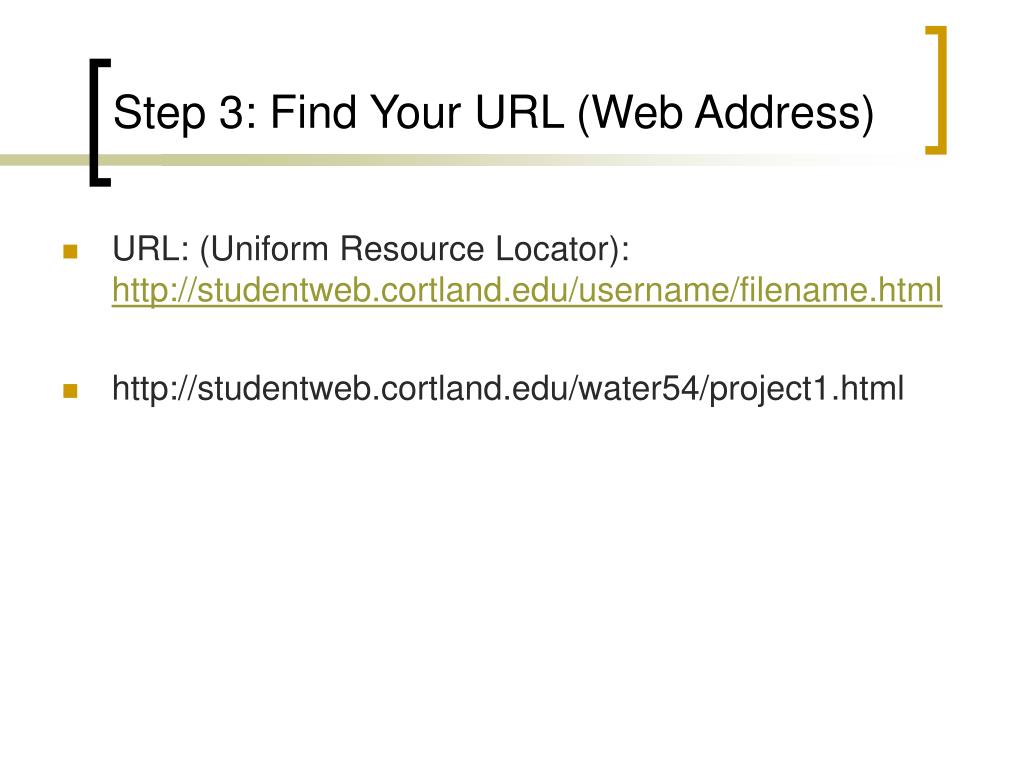Select the black left bracket decoration
The image size is (1024, 768).
coord(100,122)
